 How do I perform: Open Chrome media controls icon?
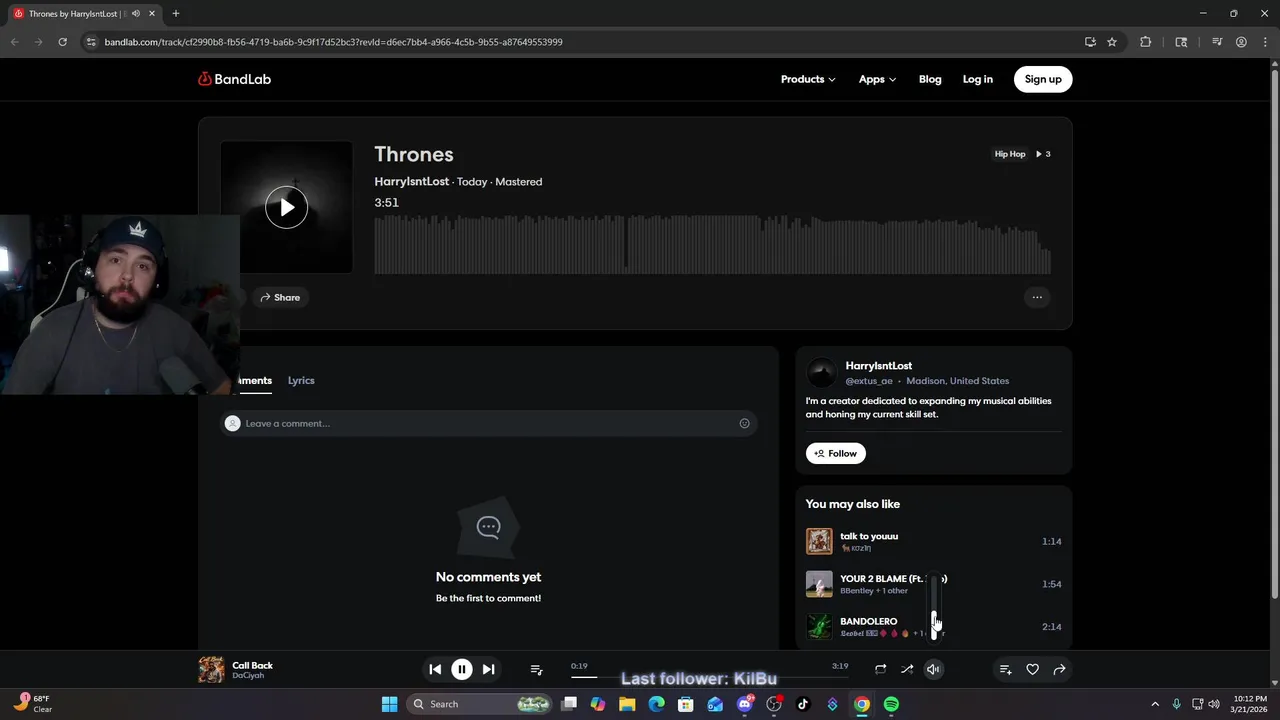pyautogui.click(x=1217, y=42)
